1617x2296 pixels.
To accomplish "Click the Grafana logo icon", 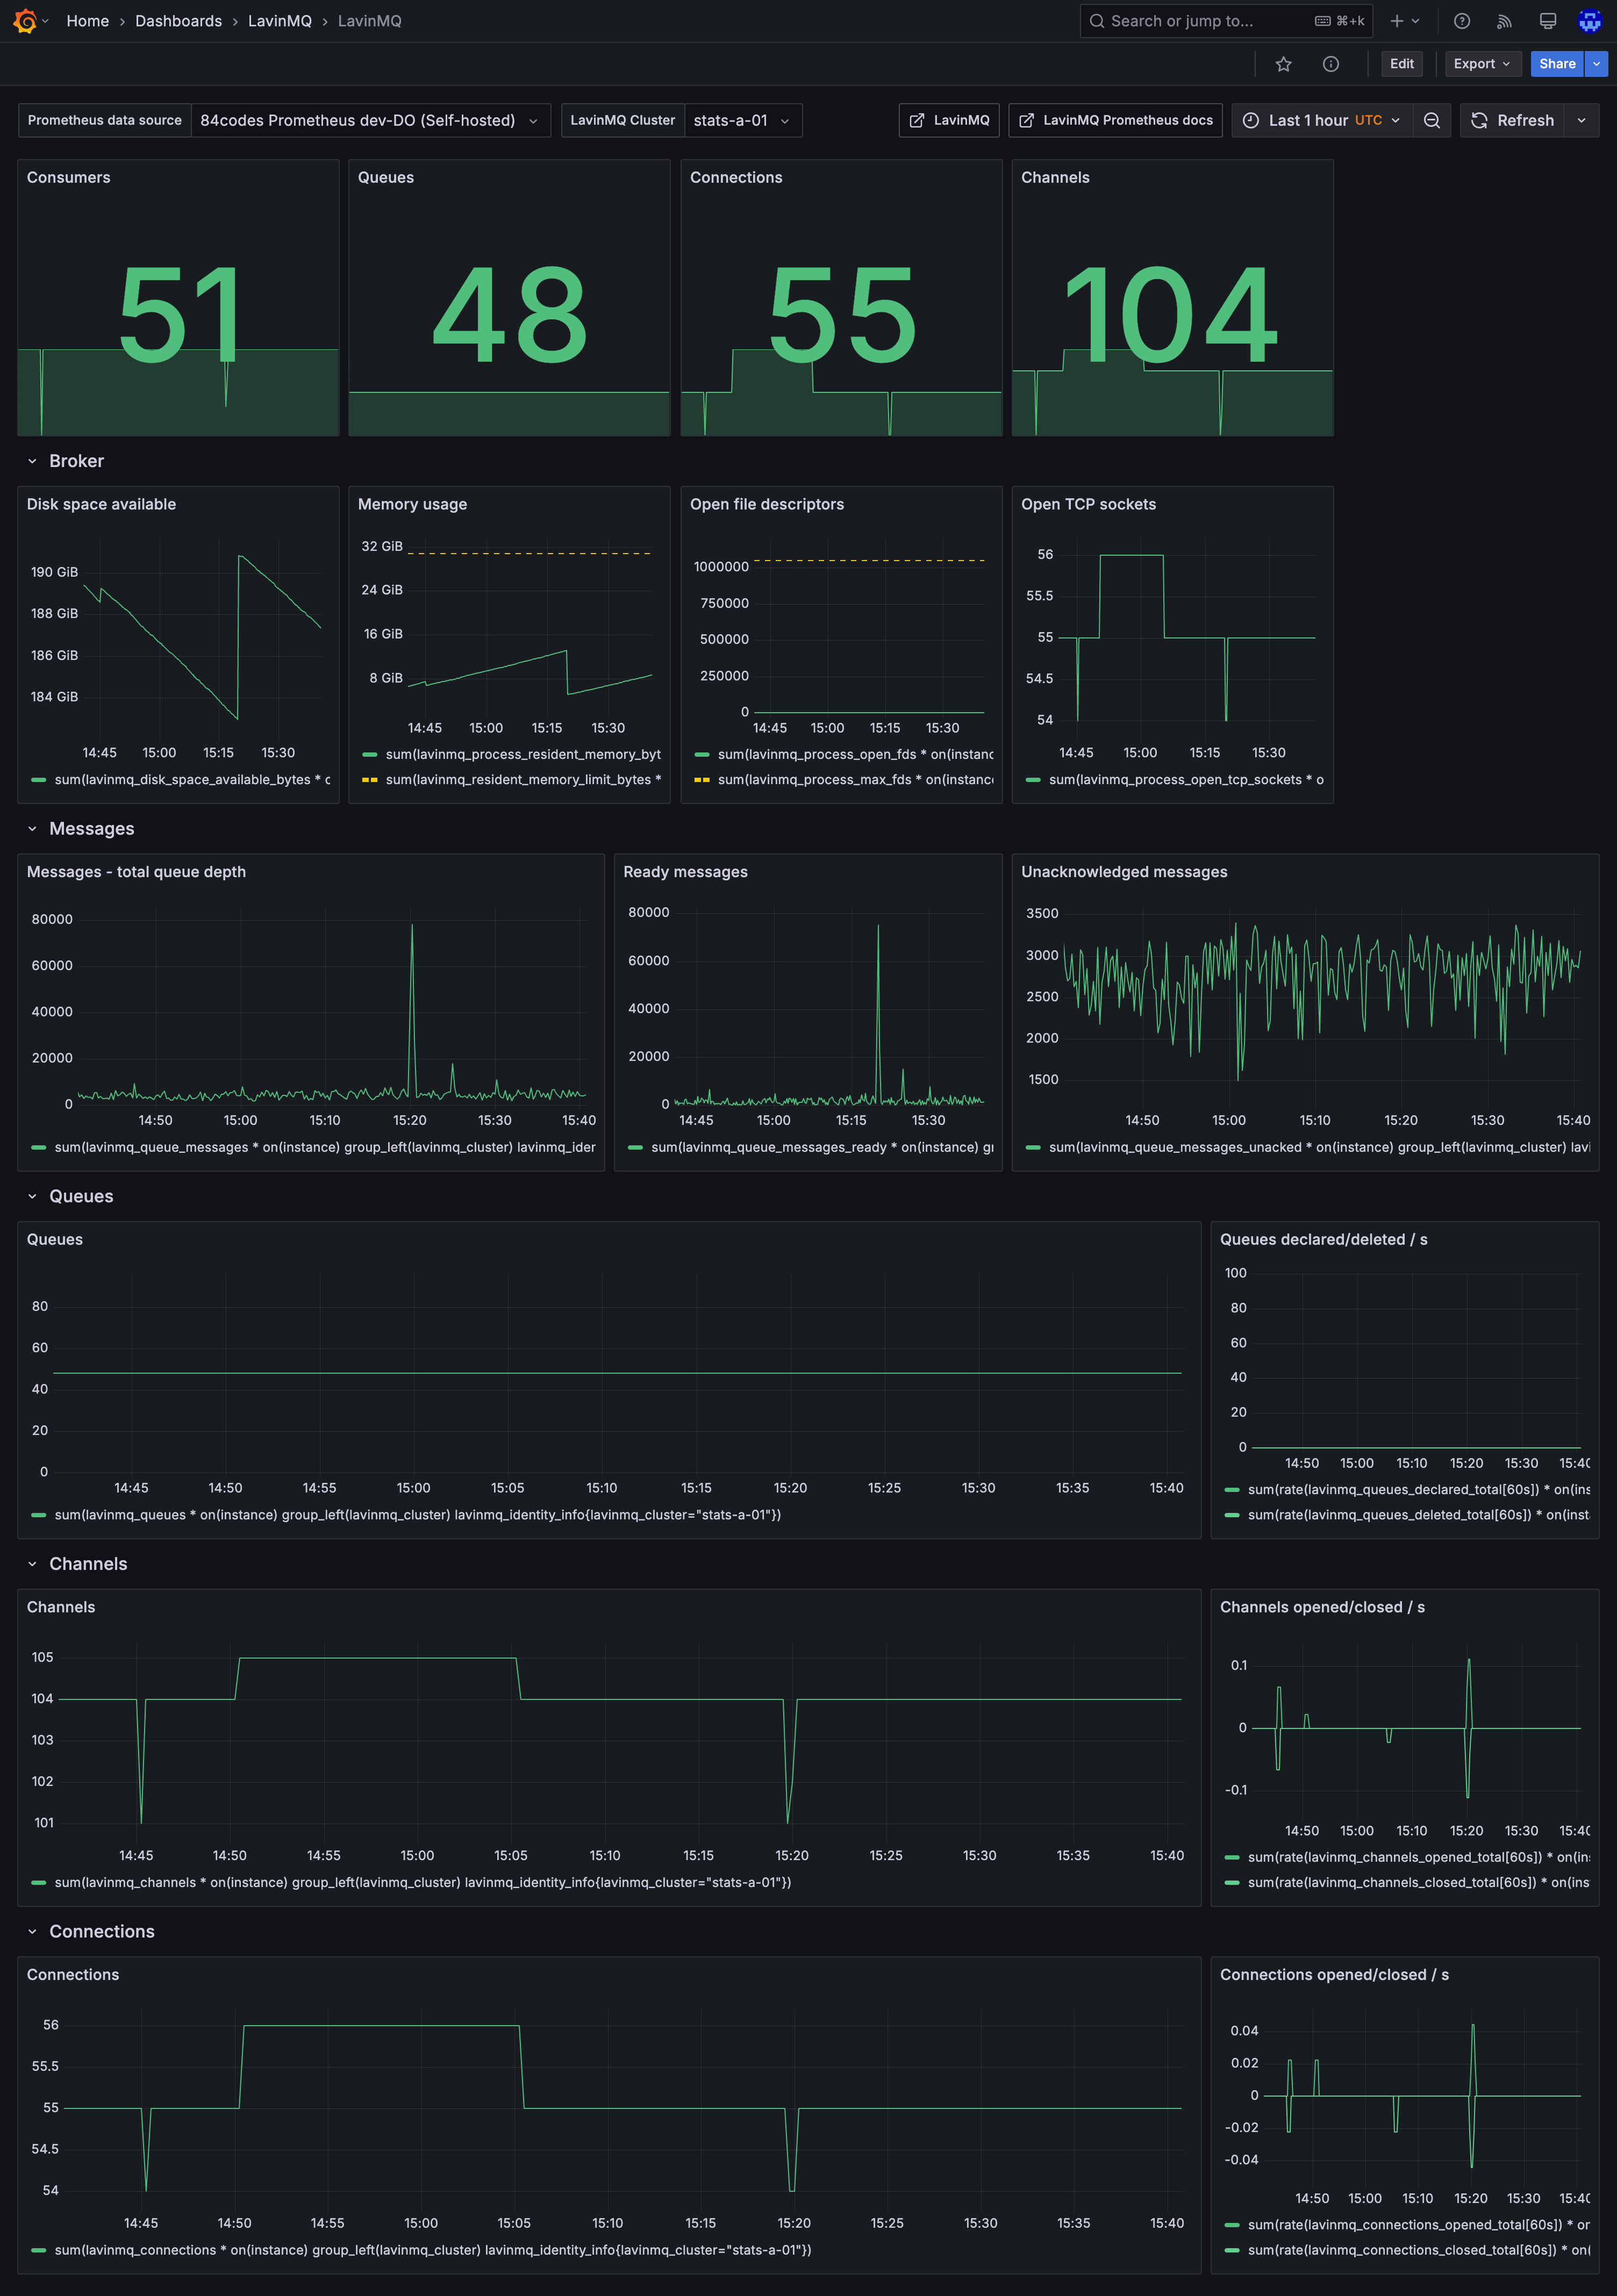I will point(25,21).
